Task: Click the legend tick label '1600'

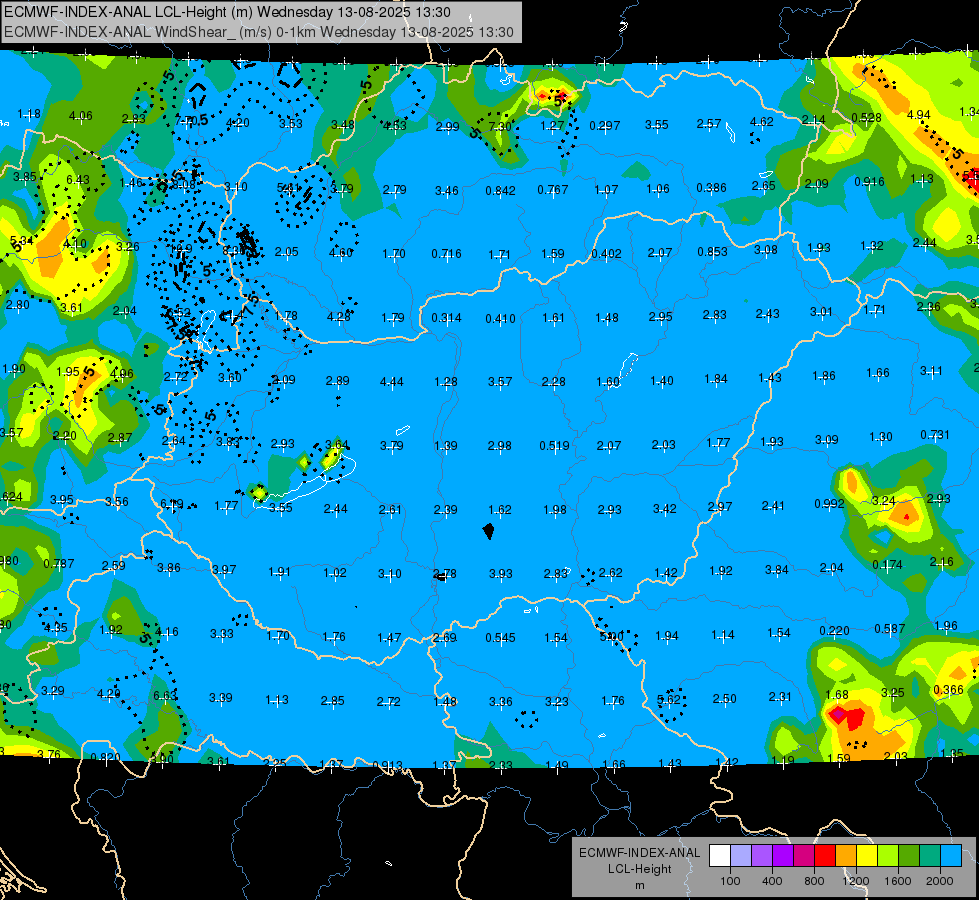Action: 897,881
